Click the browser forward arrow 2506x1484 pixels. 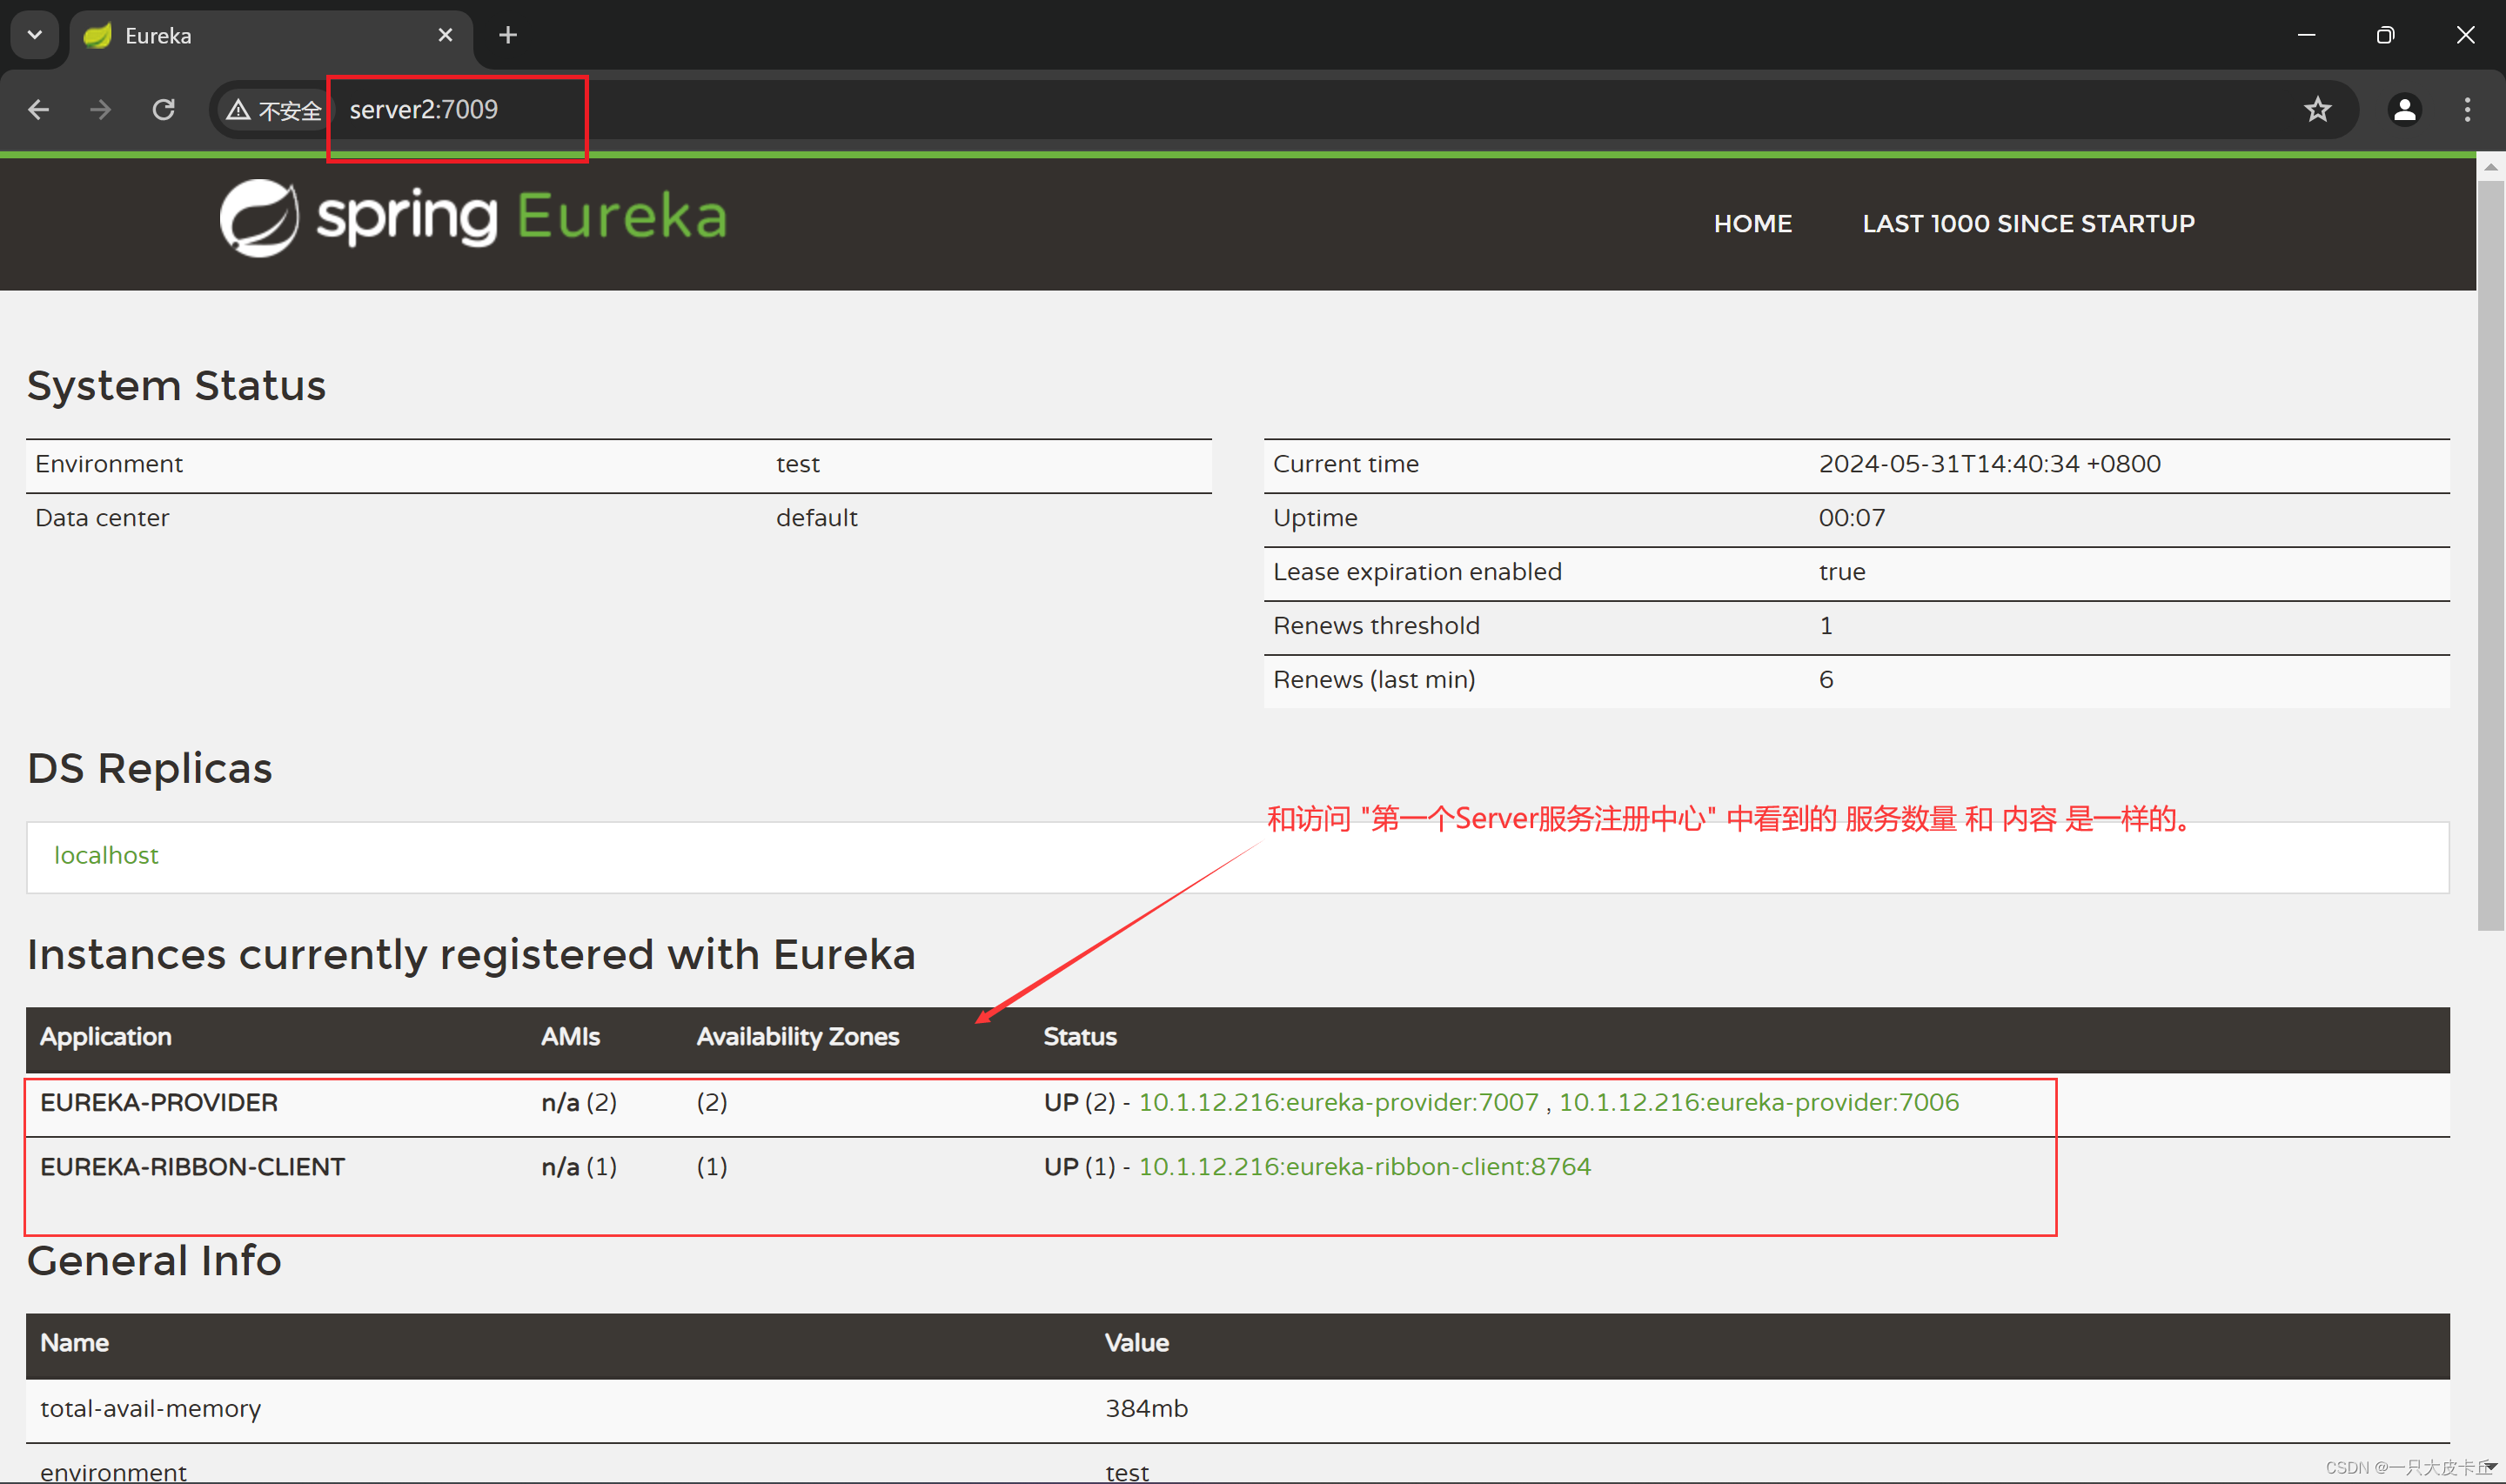(100, 109)
